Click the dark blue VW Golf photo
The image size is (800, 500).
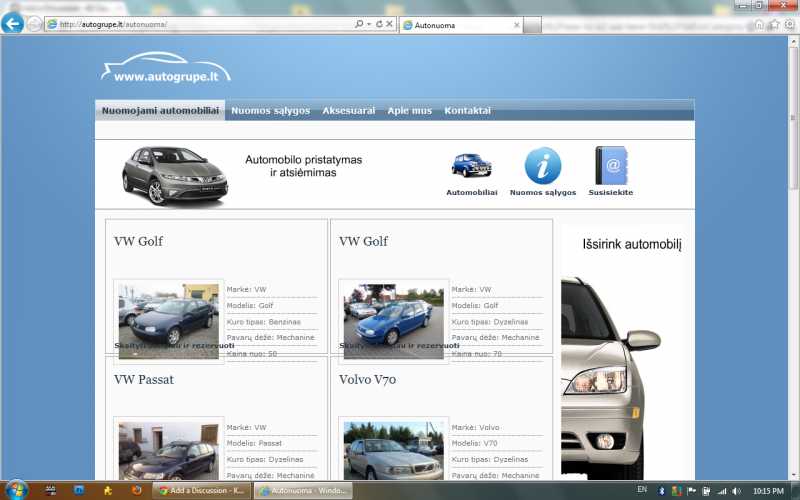(x=169, y=321)
